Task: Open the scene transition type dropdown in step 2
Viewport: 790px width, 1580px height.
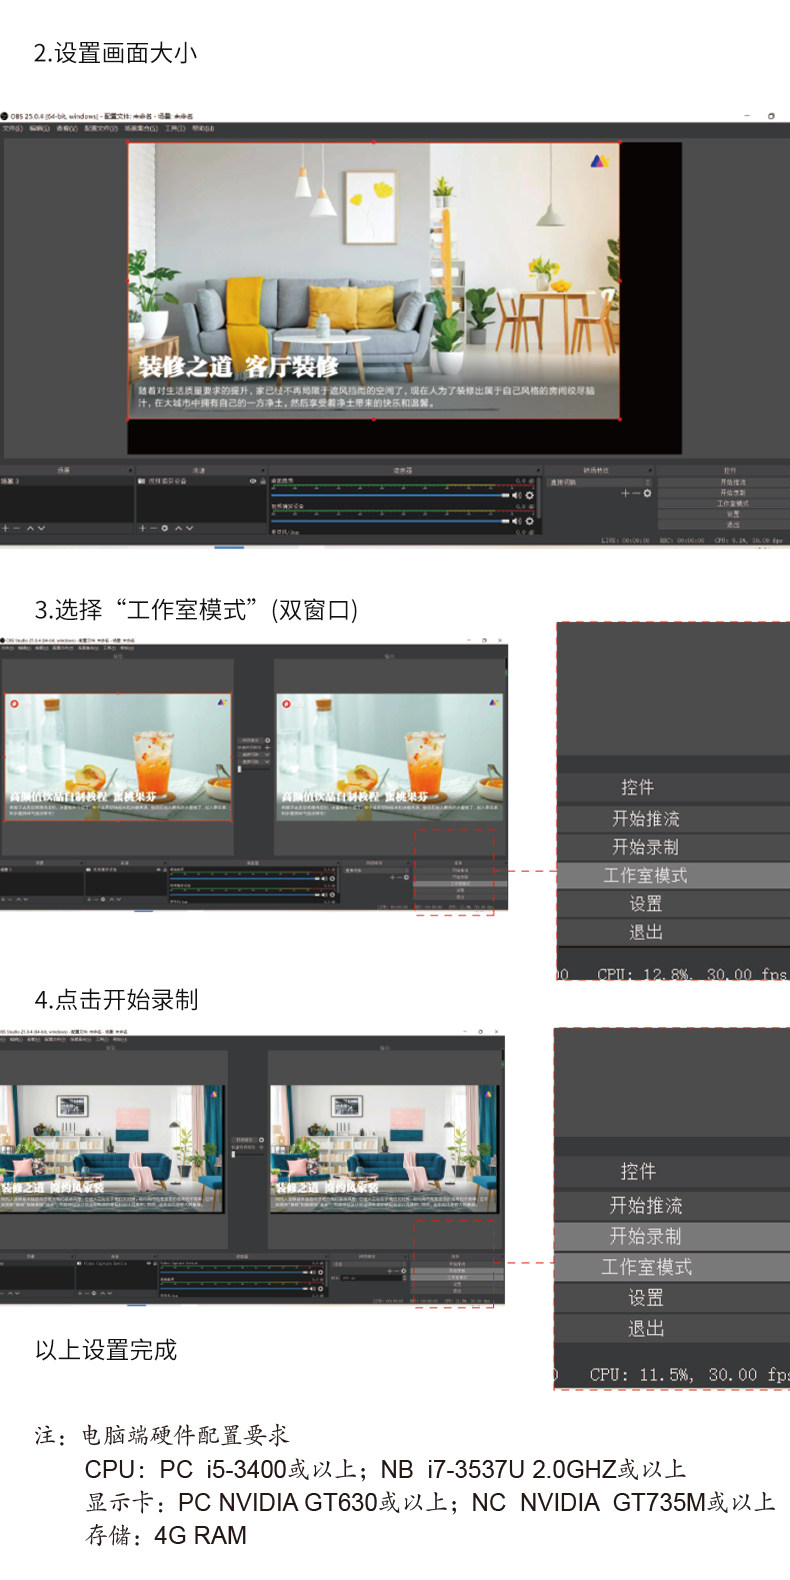Action: [600, 482]
